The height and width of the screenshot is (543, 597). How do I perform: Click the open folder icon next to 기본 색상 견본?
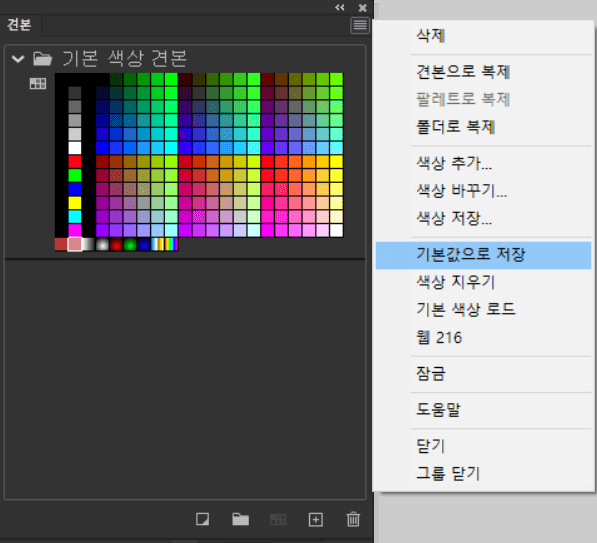tap(42, 59)
